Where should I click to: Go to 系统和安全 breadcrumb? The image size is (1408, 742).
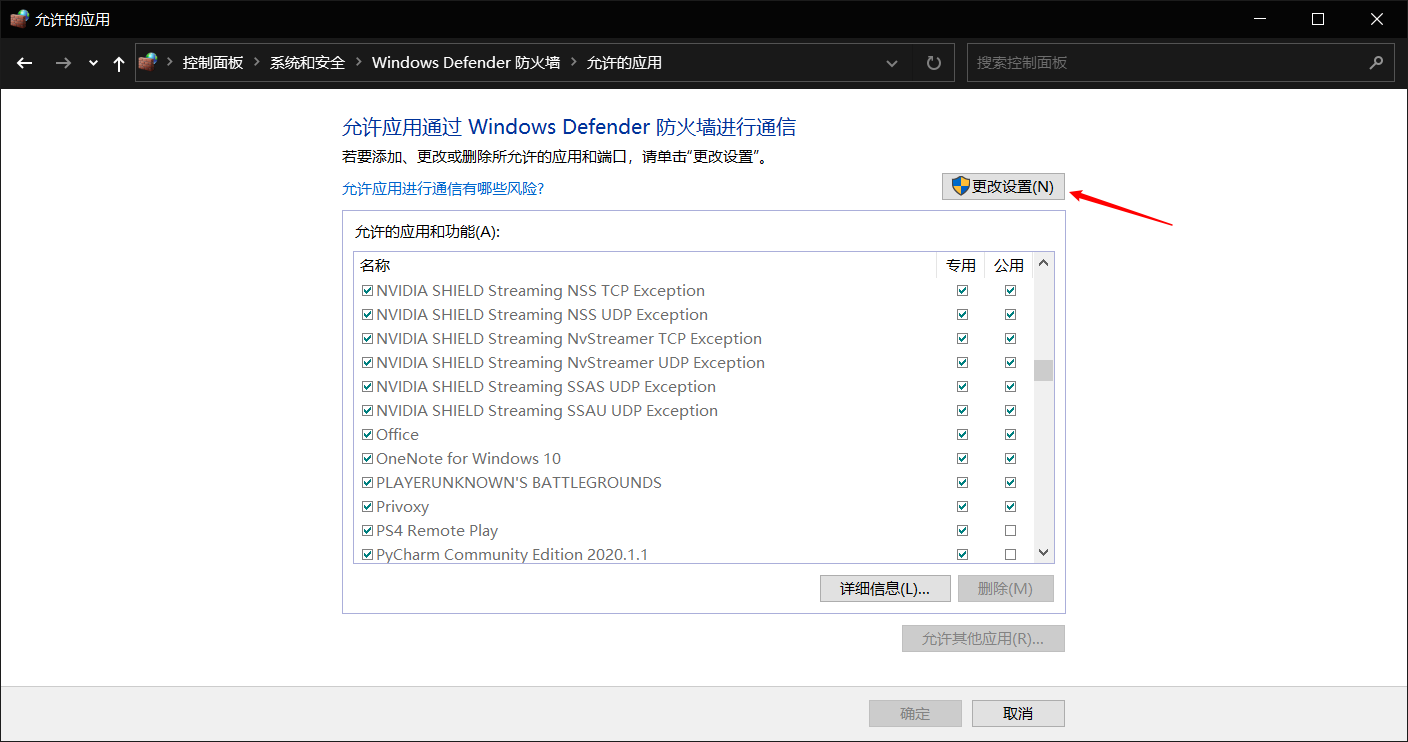(x=307, y=63)
